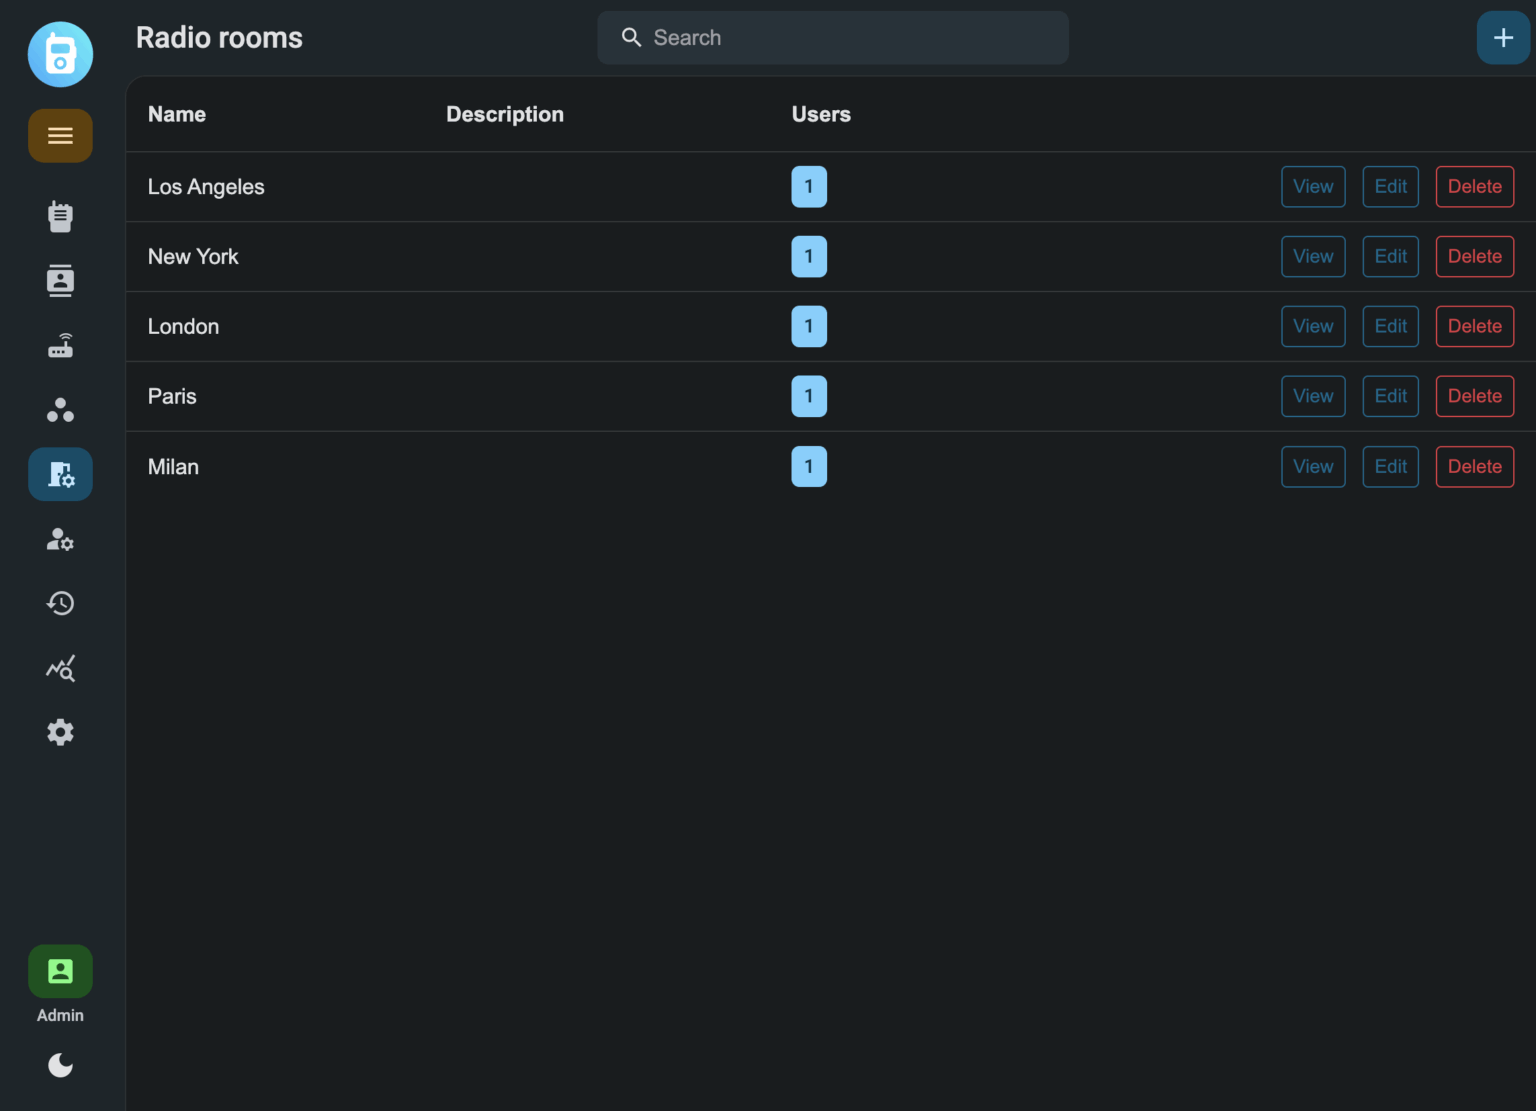The width and height of the screenshot is (1536, 1111).
Task: Toggle dark mode moon icon
Action: (x=60, y=1065)
